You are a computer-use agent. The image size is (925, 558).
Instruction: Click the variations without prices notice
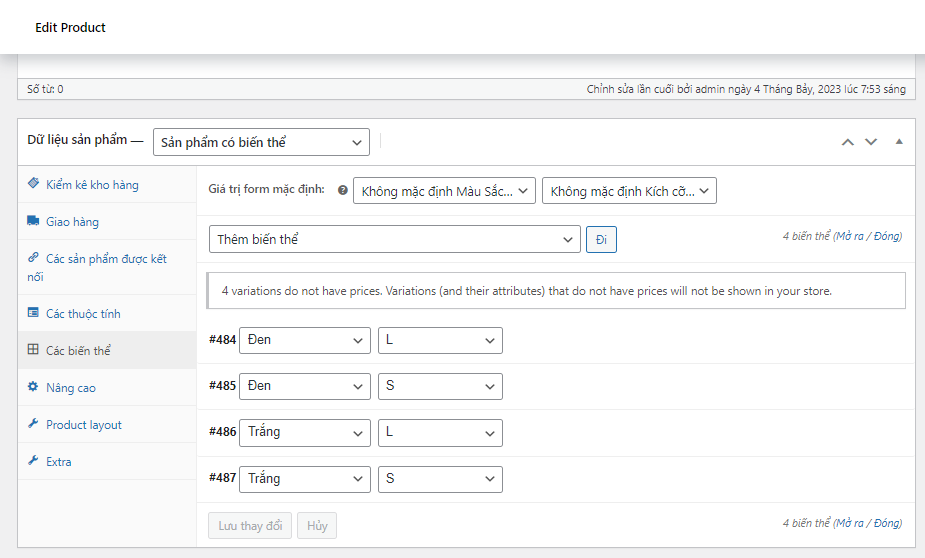tap(556, 290)
